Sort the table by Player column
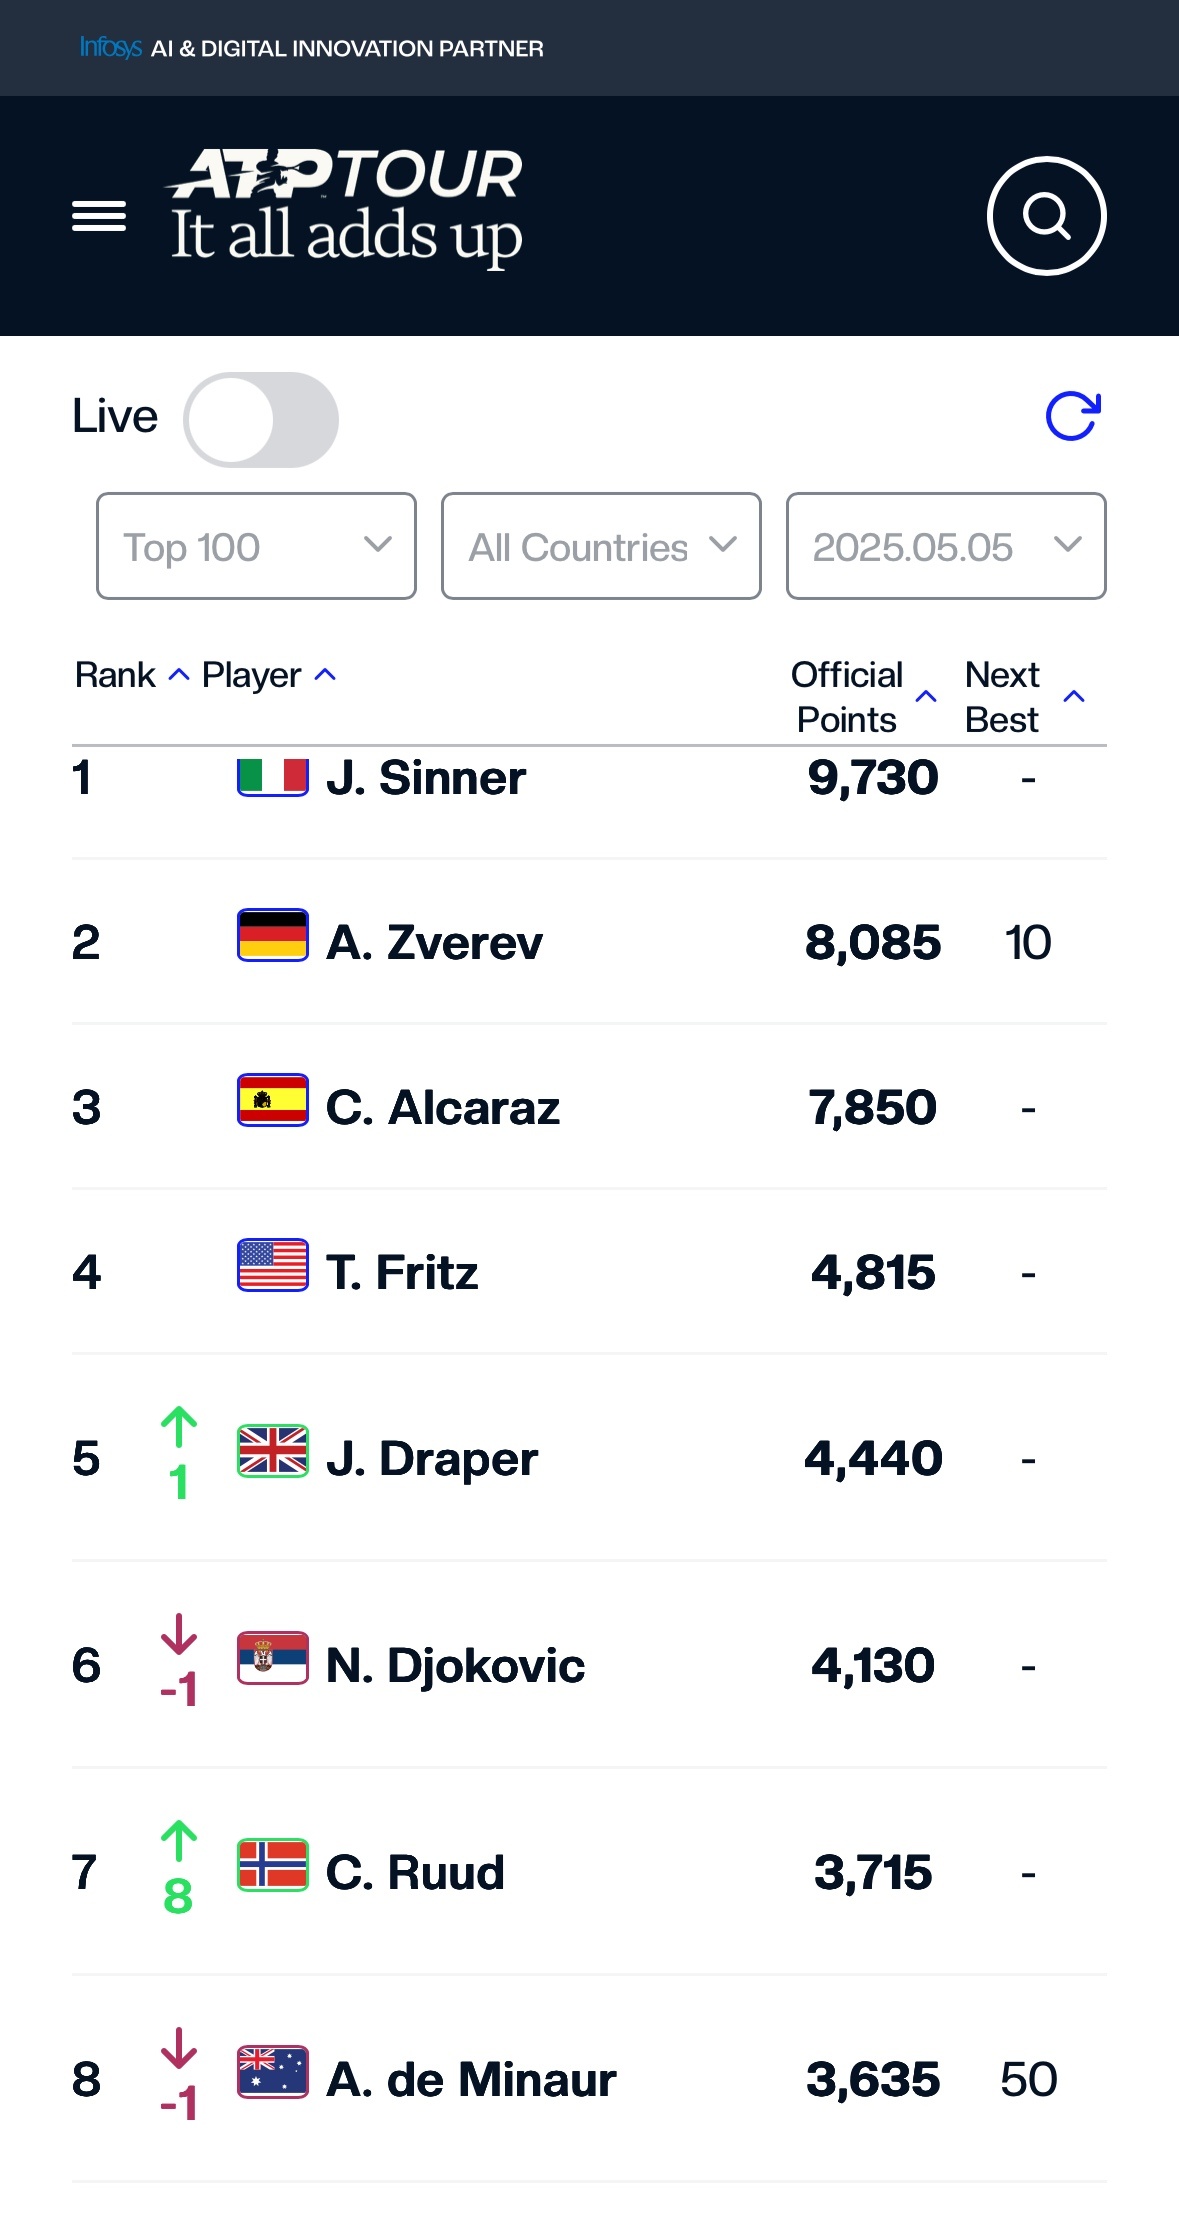Screen dimensions: 1179x2217 tap(269, 675)
